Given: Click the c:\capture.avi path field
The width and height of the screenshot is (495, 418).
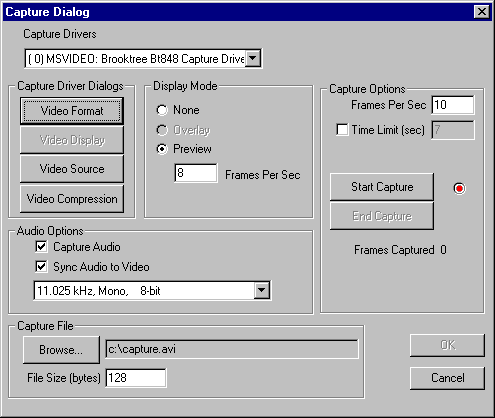Looking at the screenshot, I should 232,349.
